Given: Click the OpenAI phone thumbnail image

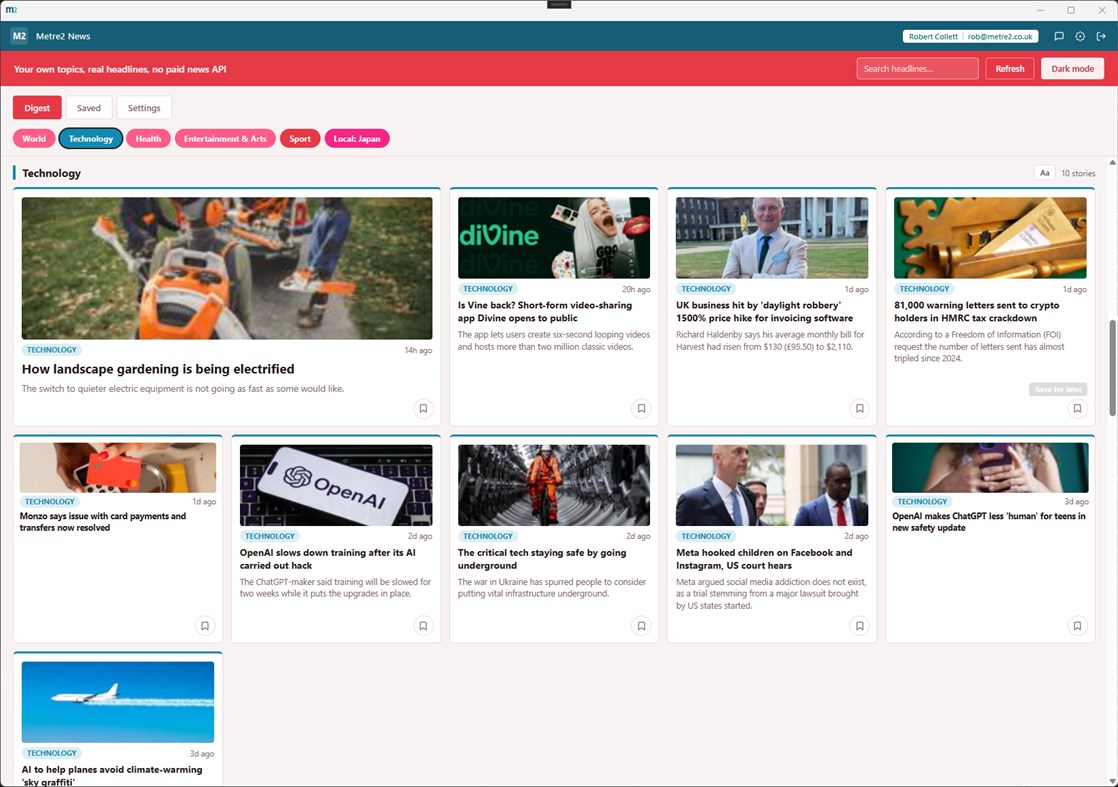Looking at the screenshot, I should point(336,485).
